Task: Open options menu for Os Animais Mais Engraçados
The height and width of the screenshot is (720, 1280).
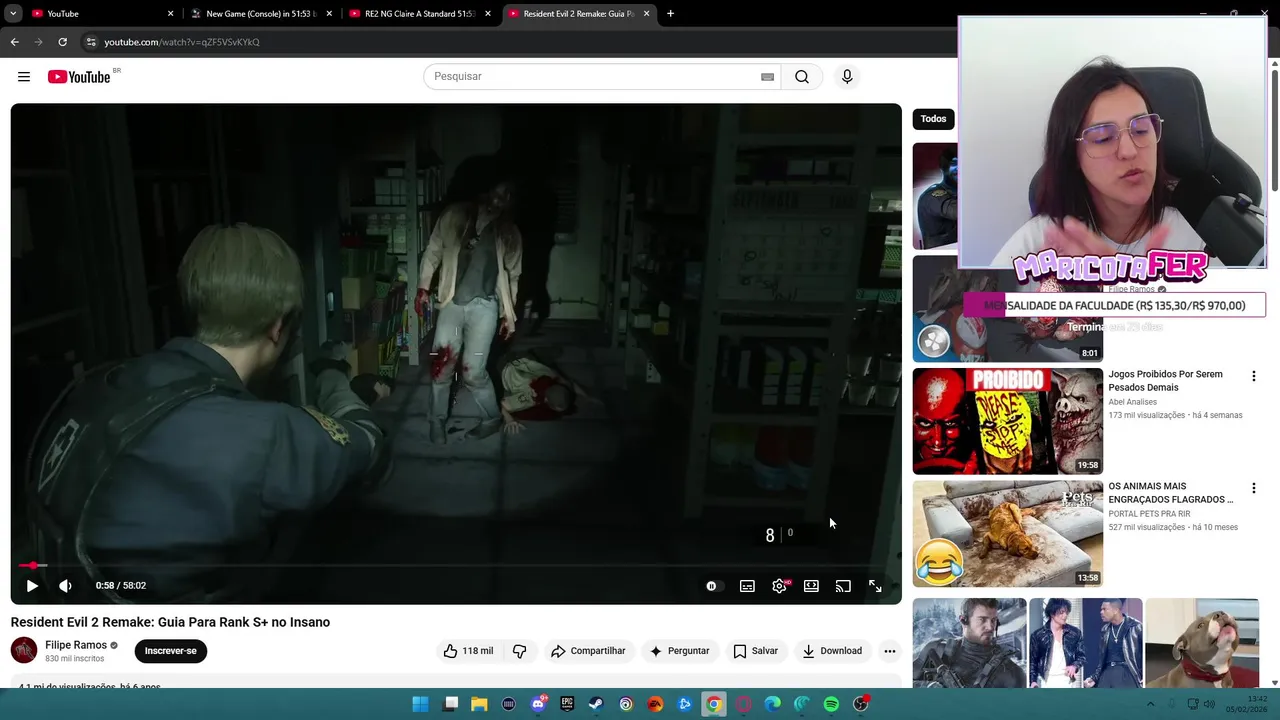Action: click(x=1253, y=488)
